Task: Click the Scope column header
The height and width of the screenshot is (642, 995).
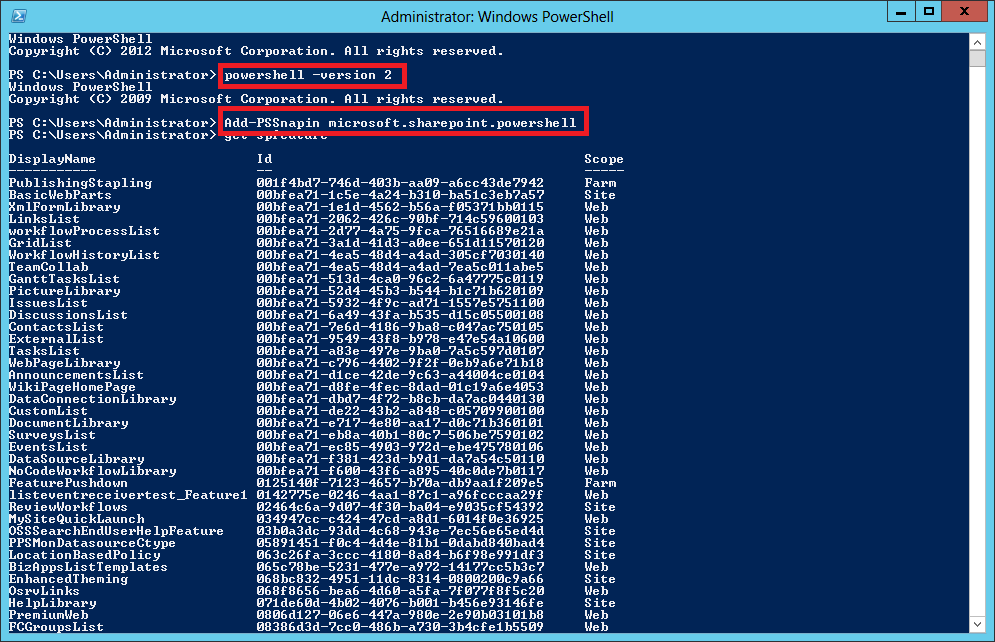Action: [x=603, y=159]
